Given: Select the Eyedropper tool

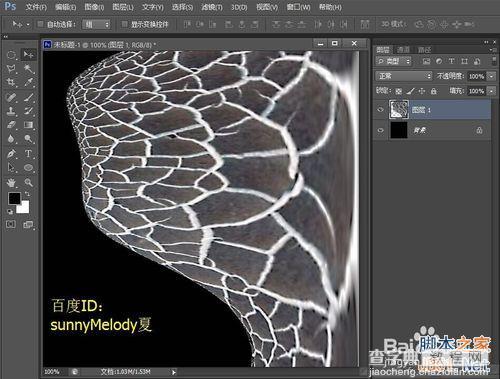Looking at the screenshot, I should (x=29, y=82).
